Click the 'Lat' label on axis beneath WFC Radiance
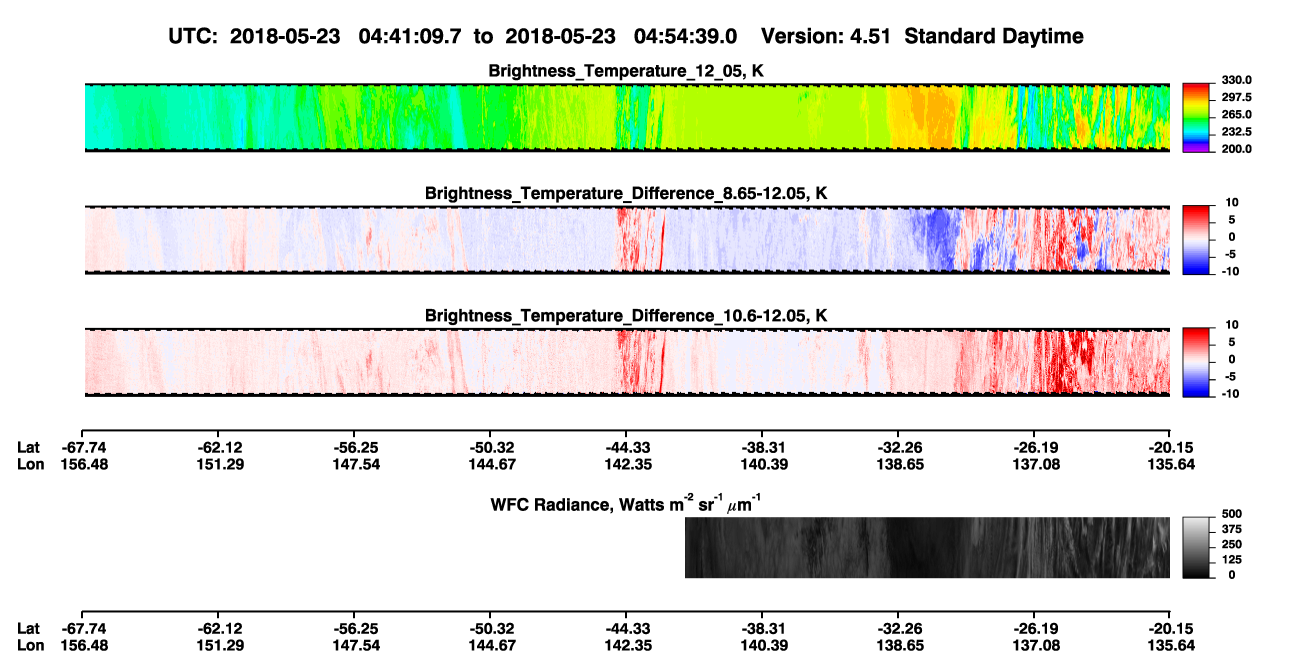The height and width of the screenshot is (667, 1300). 29,628
